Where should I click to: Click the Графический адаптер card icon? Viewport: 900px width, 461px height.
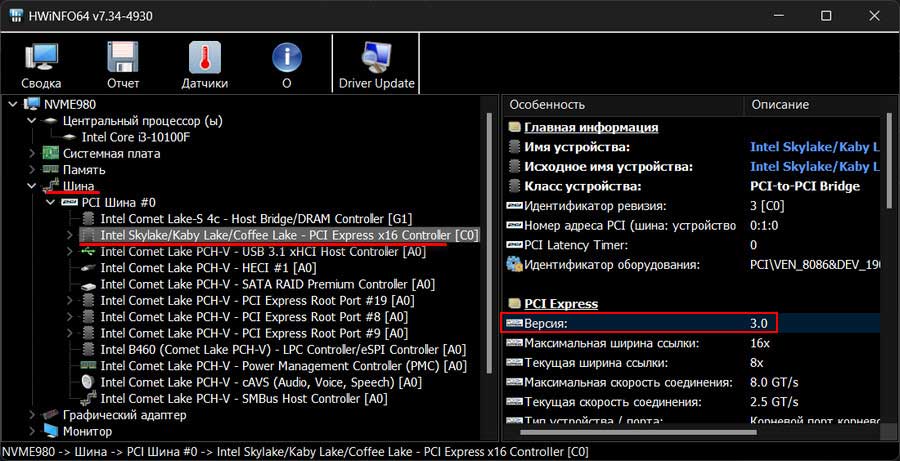tap(51, 414)
